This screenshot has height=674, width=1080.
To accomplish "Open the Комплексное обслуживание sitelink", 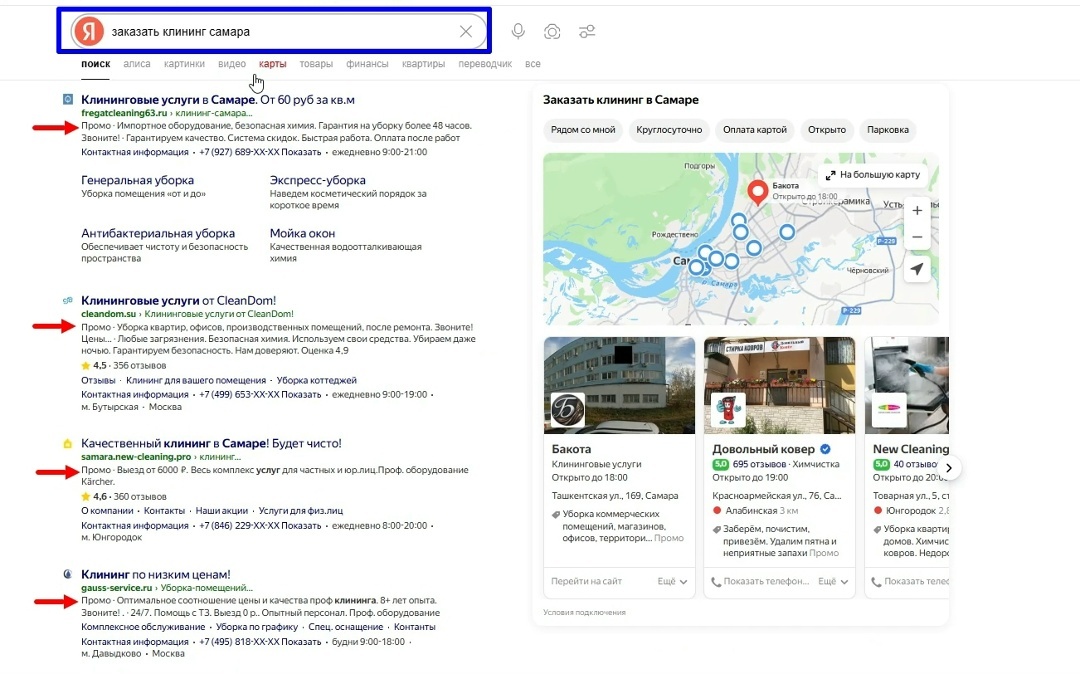I will point(143,626).
